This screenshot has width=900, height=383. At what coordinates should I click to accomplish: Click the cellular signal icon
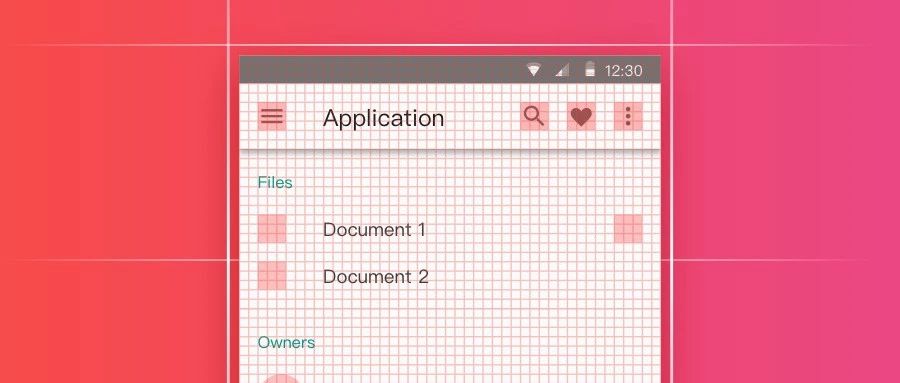(562, 70)
